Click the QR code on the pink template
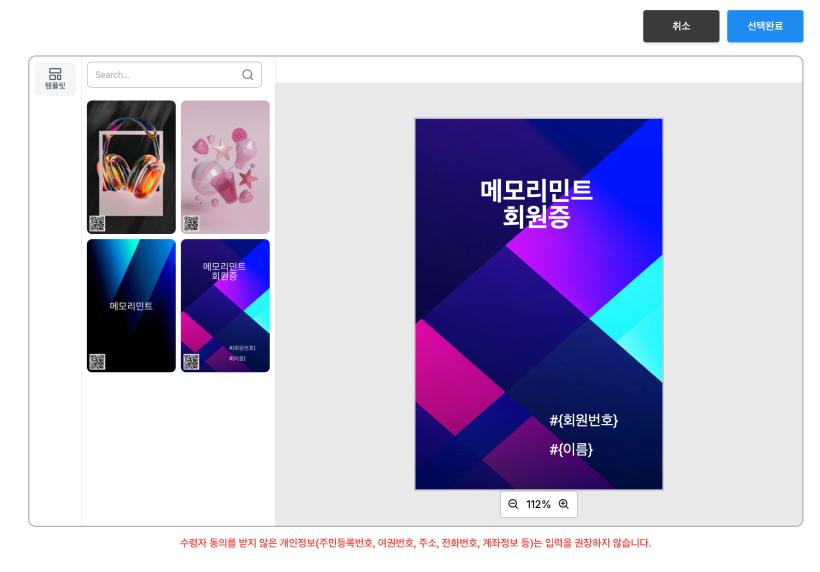The height and width of the screenshot is (572, 820). coord(191,223)
